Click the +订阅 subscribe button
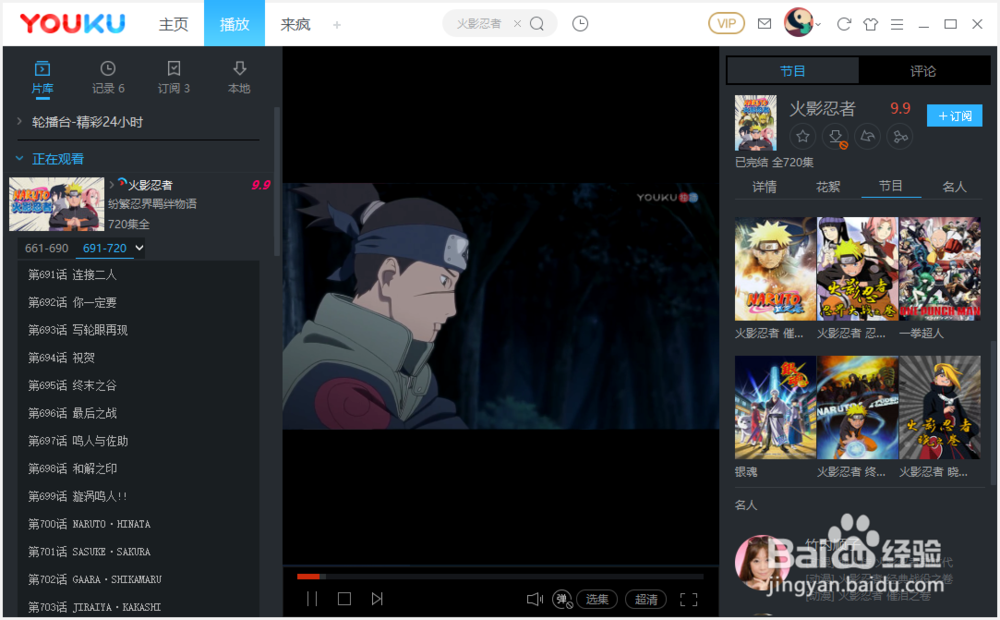Viewport: 1000px width, 620px height. point(954,115)
